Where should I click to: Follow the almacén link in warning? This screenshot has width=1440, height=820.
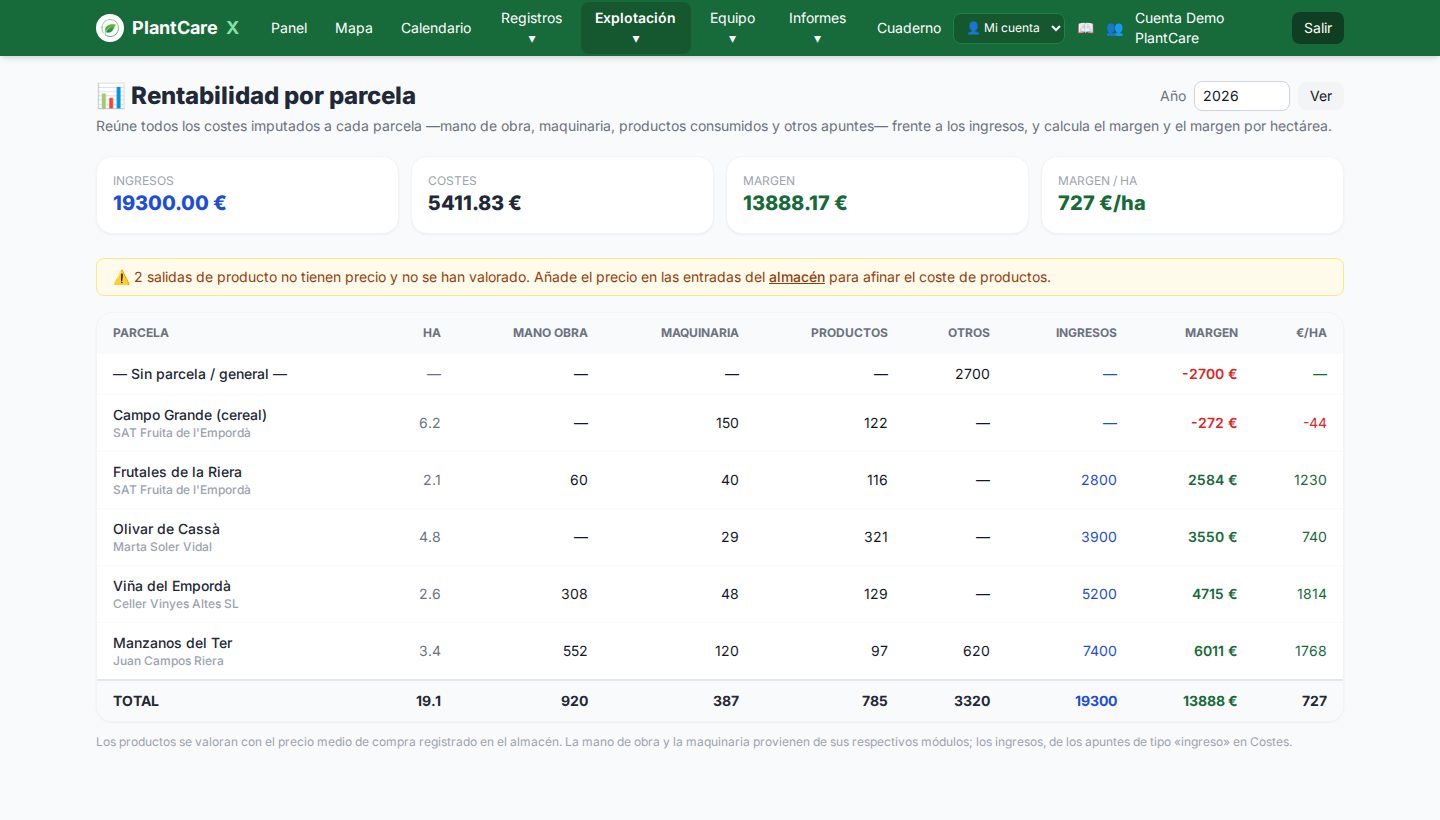pos(796,277)
